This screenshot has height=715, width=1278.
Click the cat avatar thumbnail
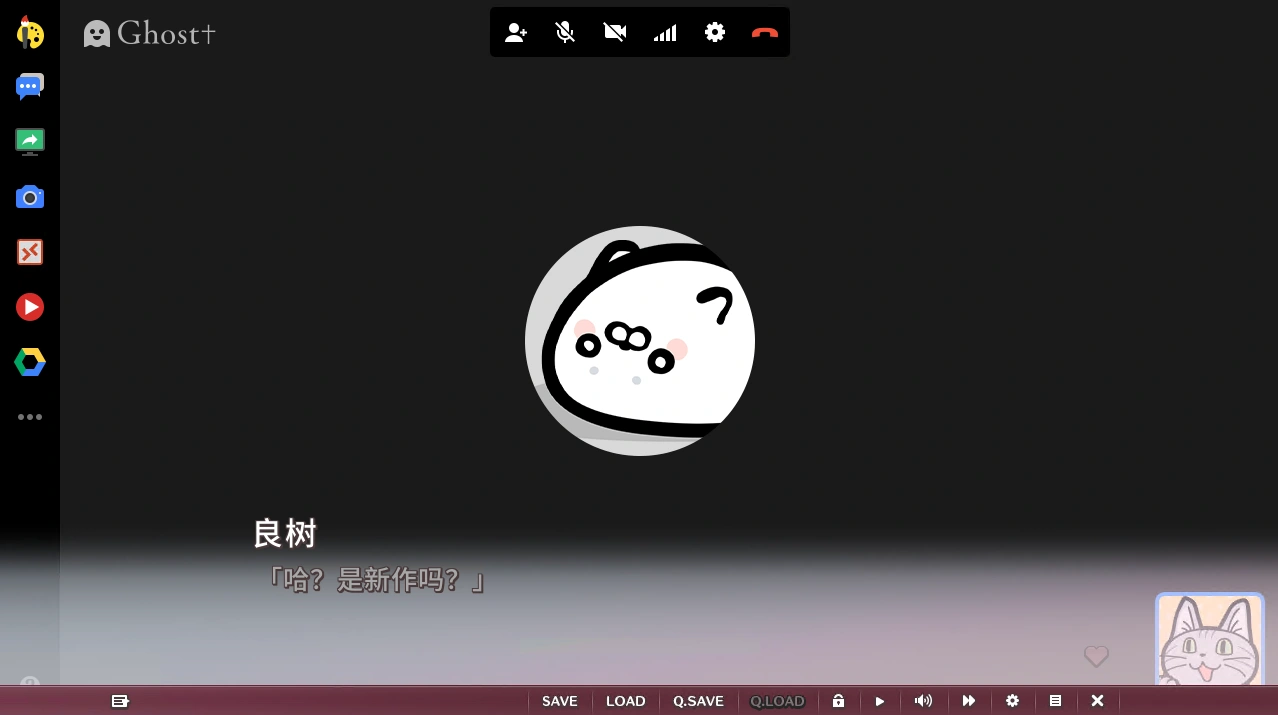point(1209,640)
